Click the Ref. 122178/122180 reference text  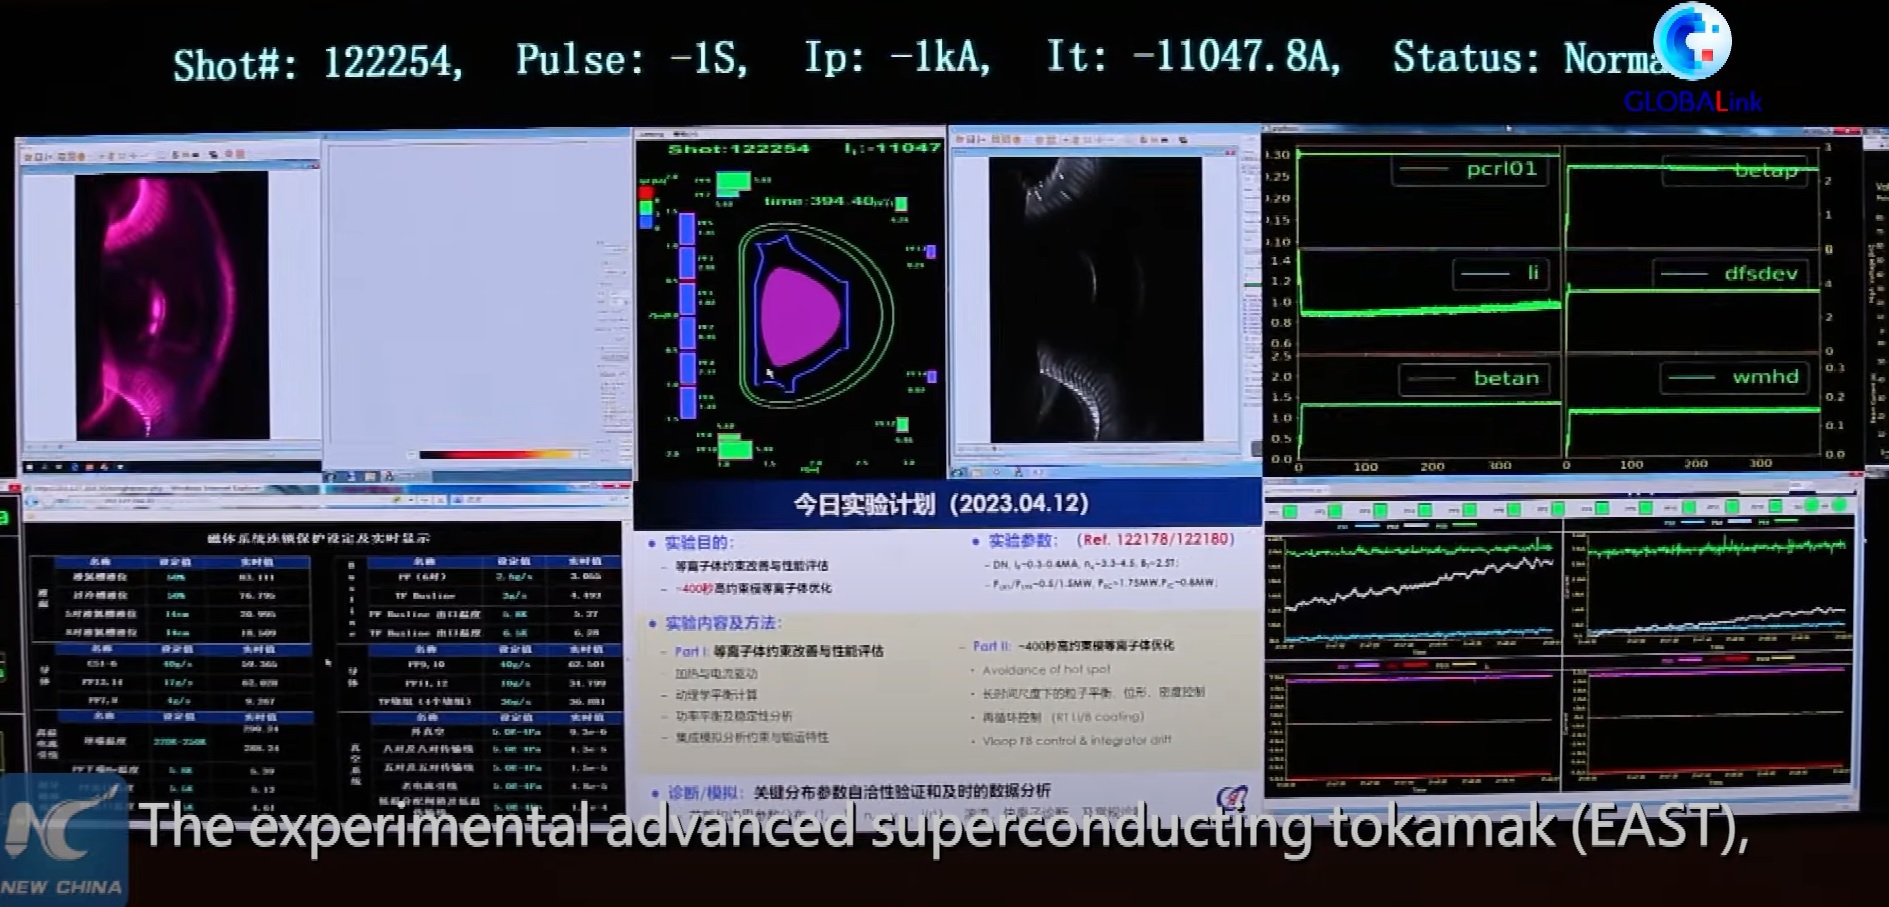coord(1155,540)
